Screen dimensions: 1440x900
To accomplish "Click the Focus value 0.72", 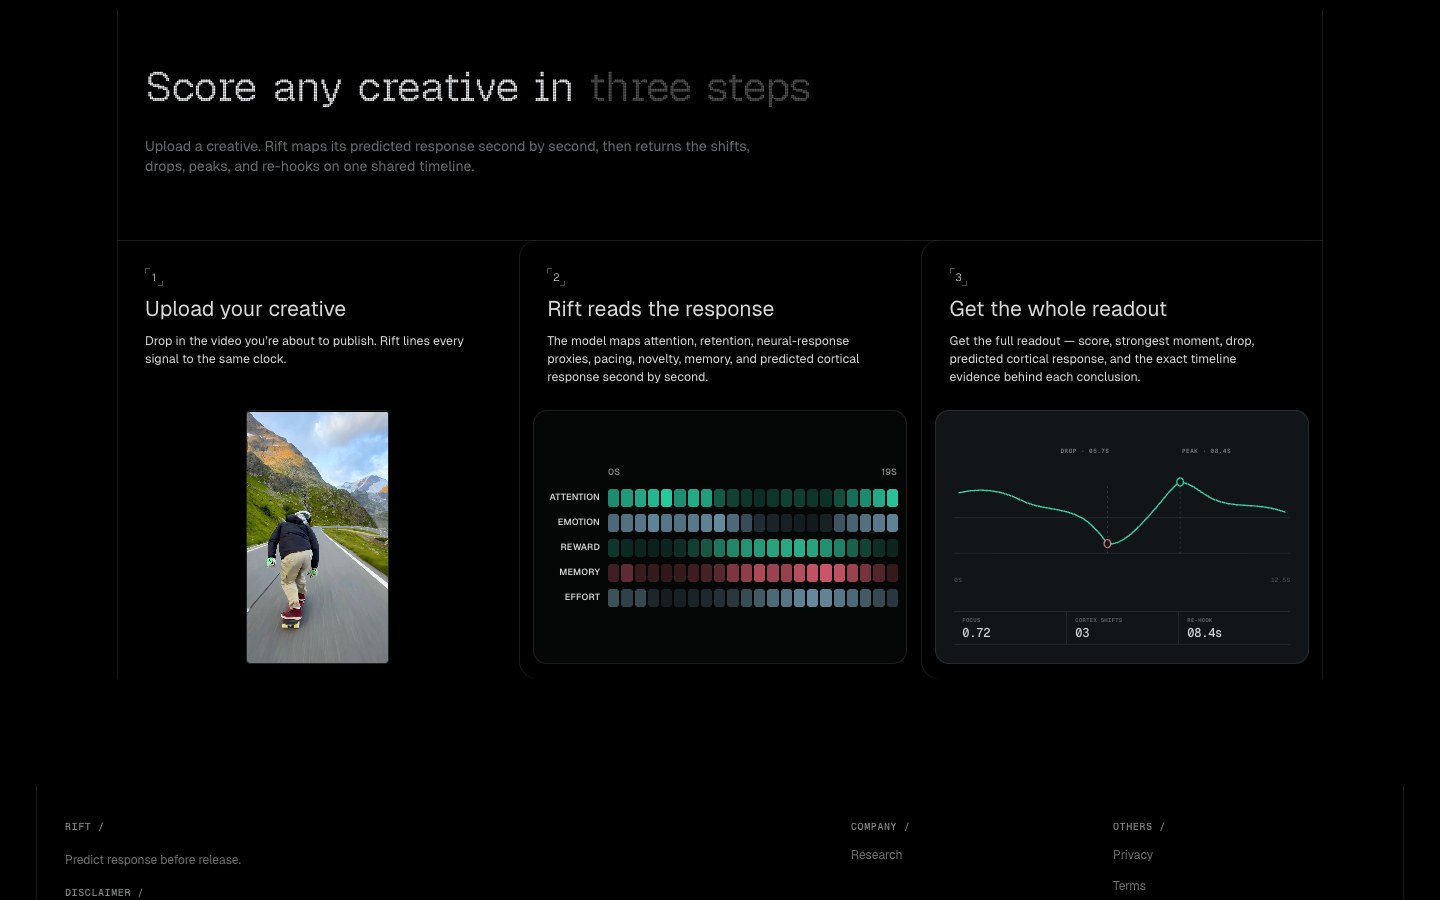I will point(976,633).
